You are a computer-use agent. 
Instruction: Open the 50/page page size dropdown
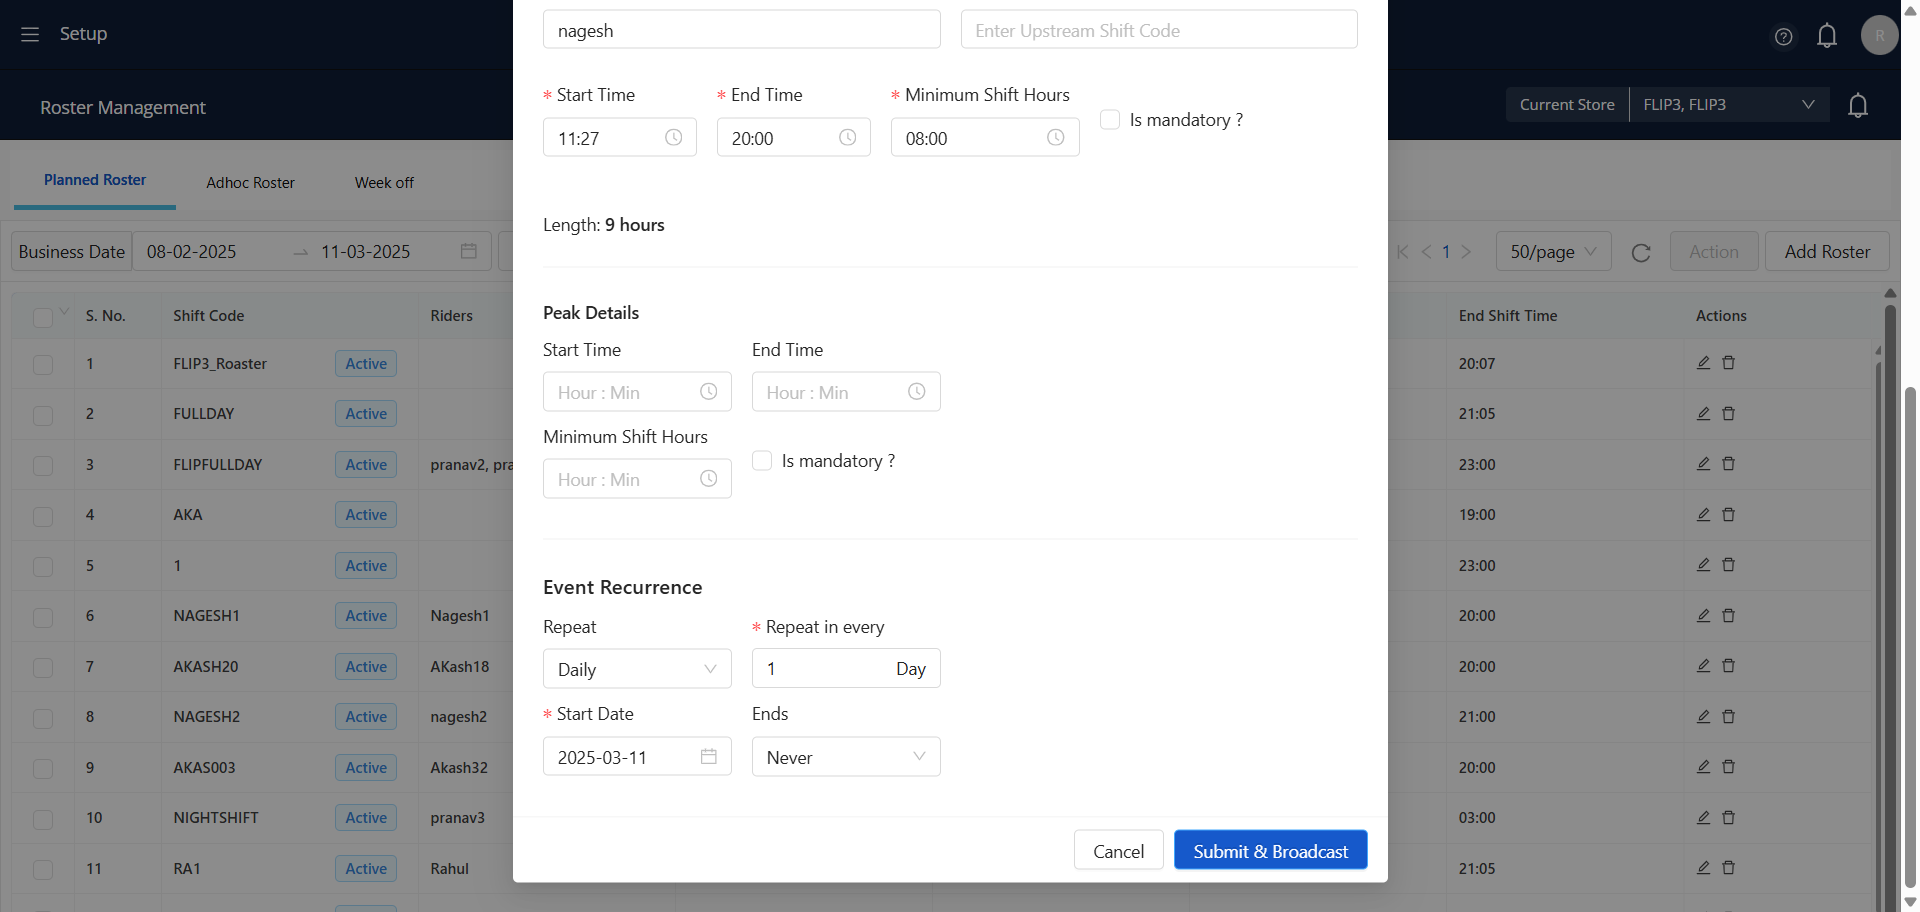click(x=1553, y=252)
